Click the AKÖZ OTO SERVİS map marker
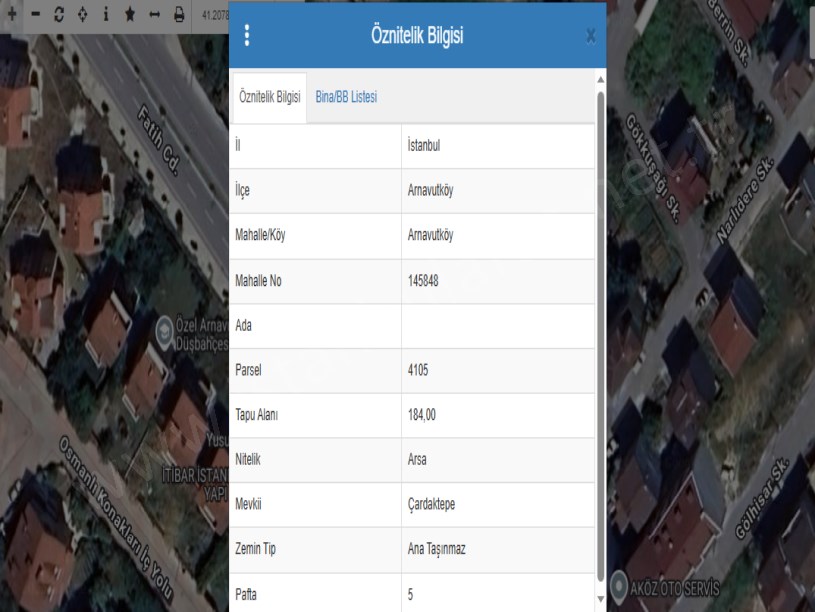 [x=620, y=586]
